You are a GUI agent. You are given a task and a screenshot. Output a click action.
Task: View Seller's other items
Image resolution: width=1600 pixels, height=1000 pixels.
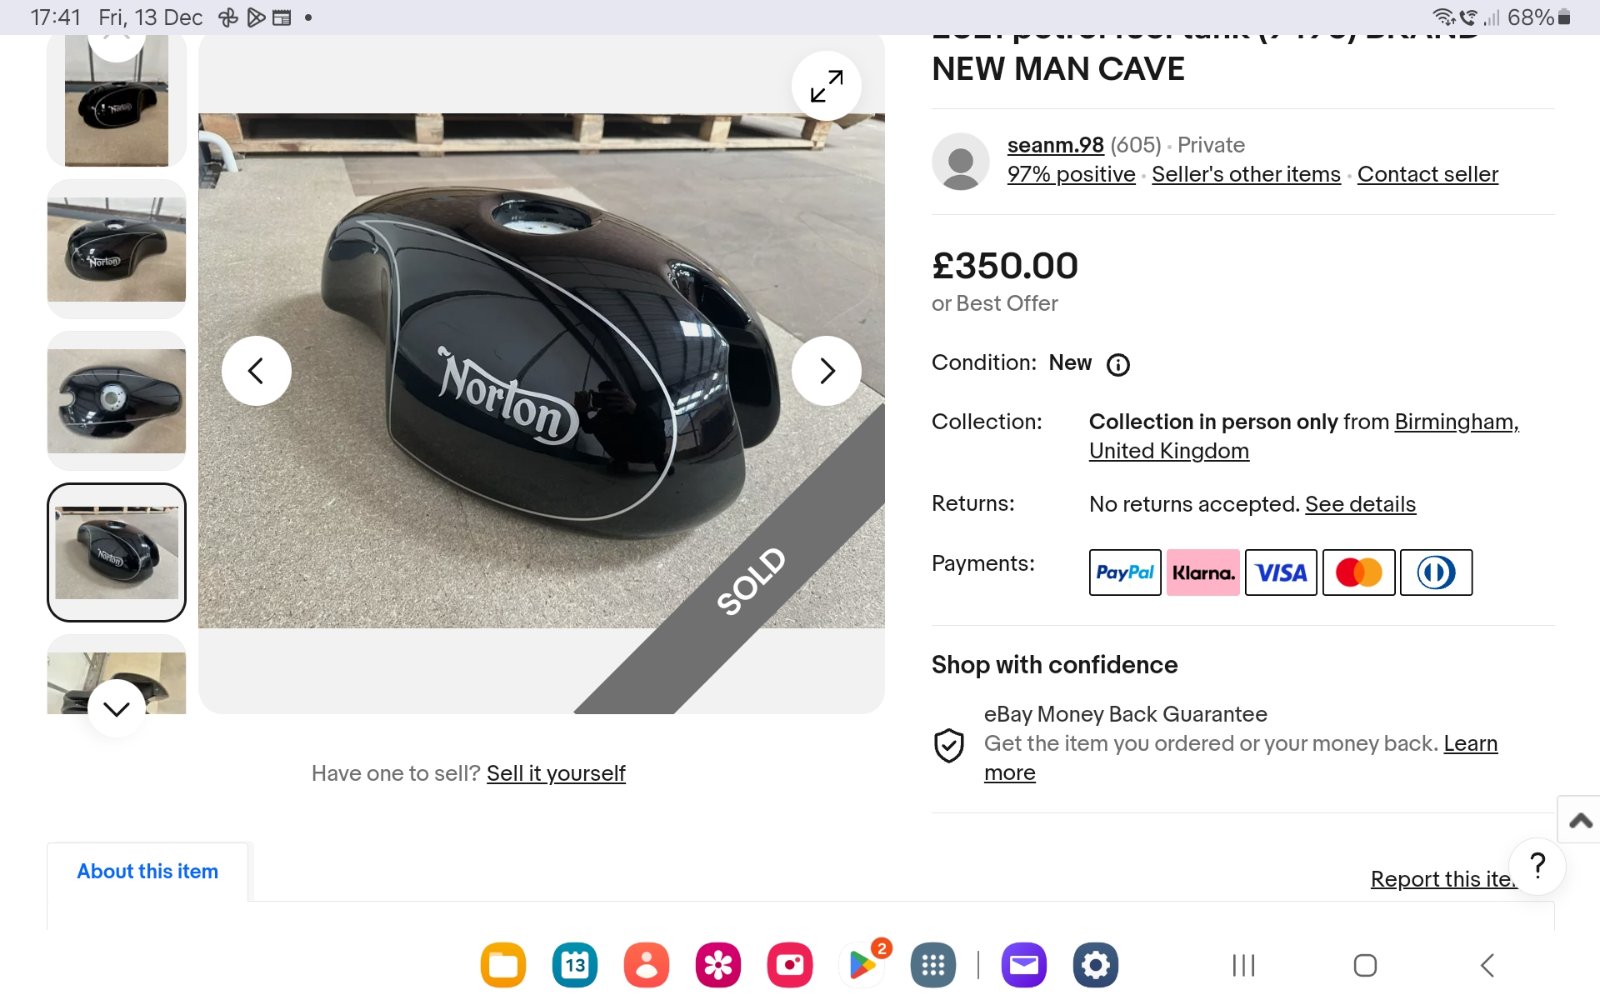(1246, 174)
